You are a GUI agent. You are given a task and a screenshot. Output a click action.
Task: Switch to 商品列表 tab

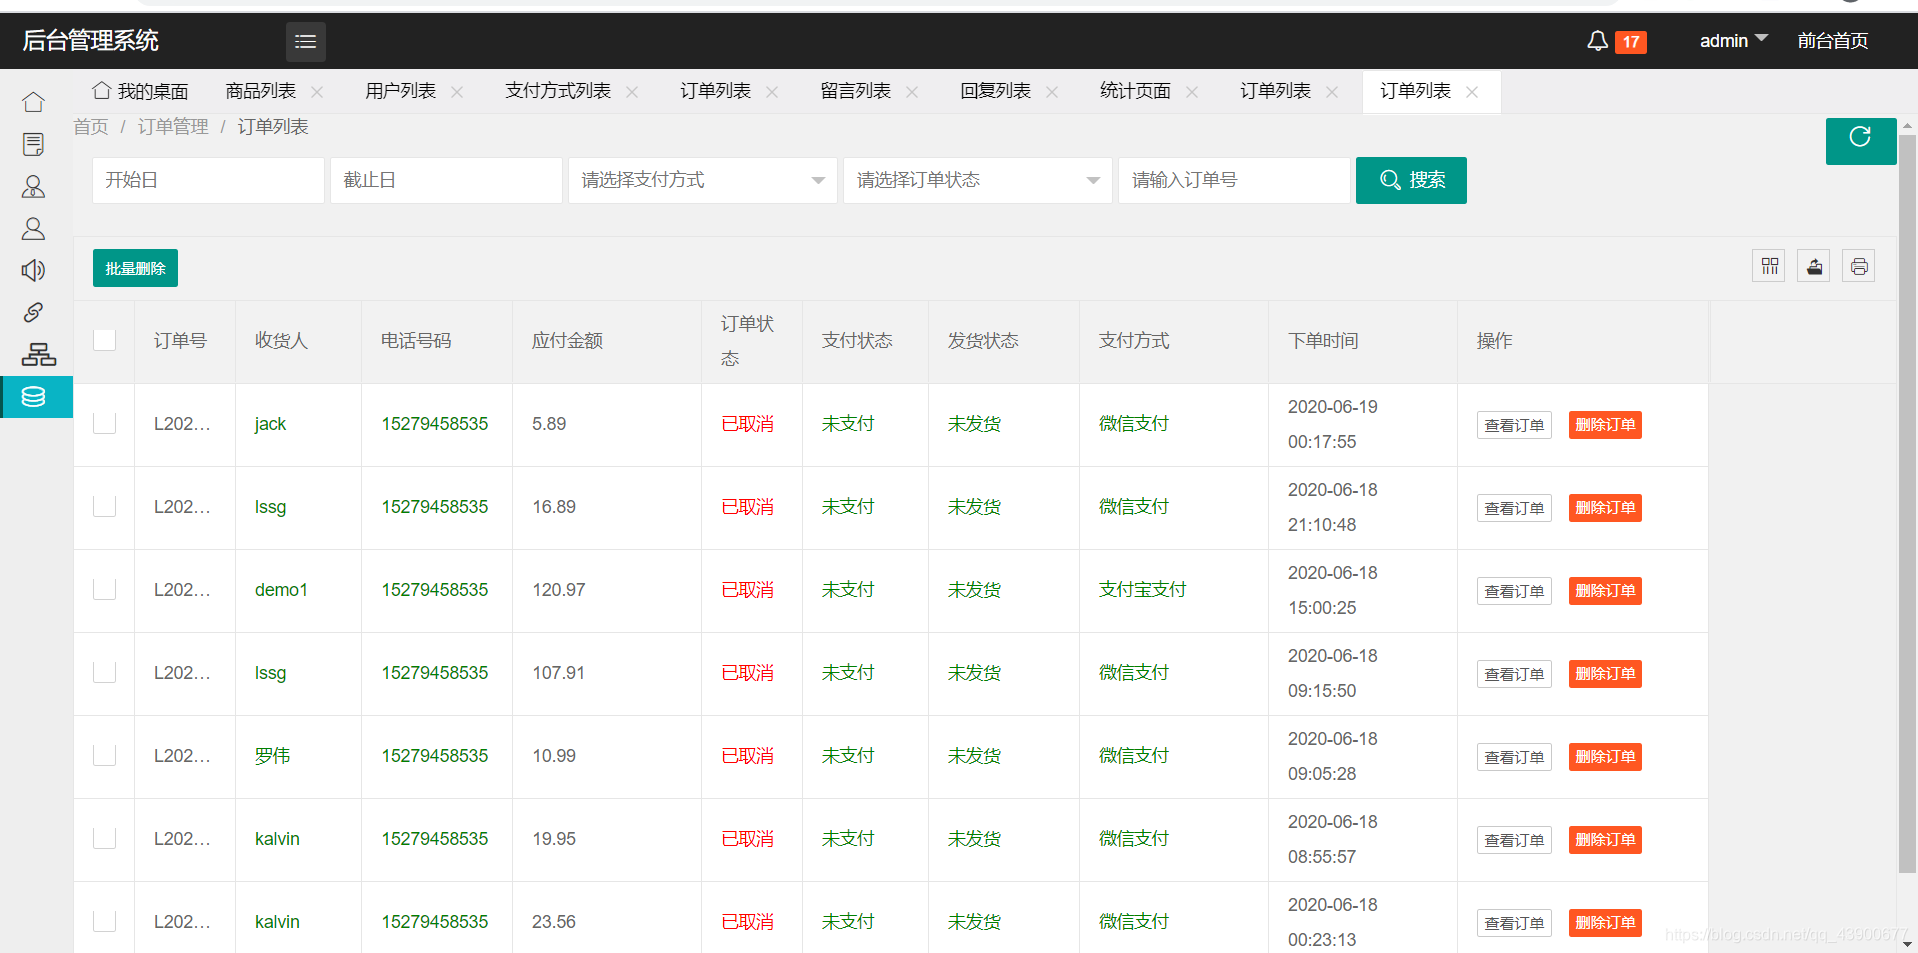click(261, 91)
